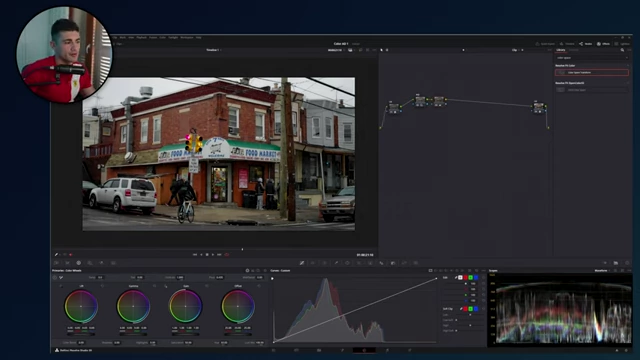The image size is (640, 360).
Task: Open the Fusion page icon
Action: click(342, 350)
